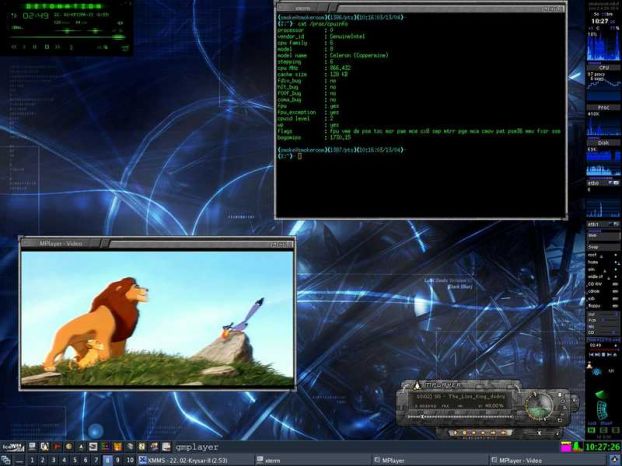Click the eject button in XMMS
The image size is (622, 466).
point(71,47)
